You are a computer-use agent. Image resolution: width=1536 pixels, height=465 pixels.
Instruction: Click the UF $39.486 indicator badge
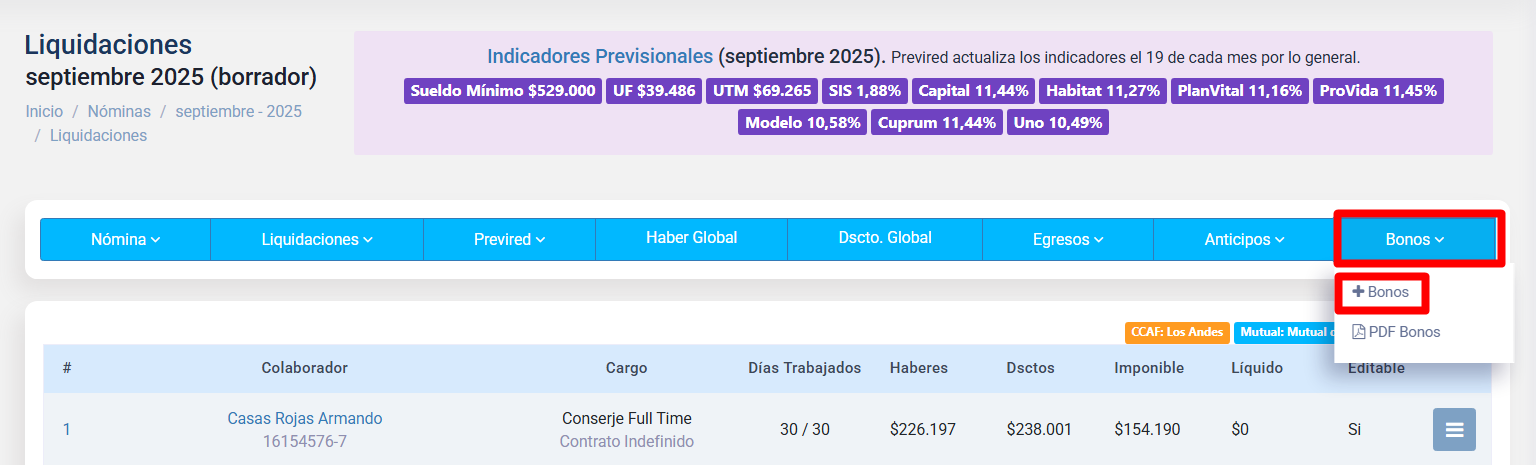[x=654, y=91]
